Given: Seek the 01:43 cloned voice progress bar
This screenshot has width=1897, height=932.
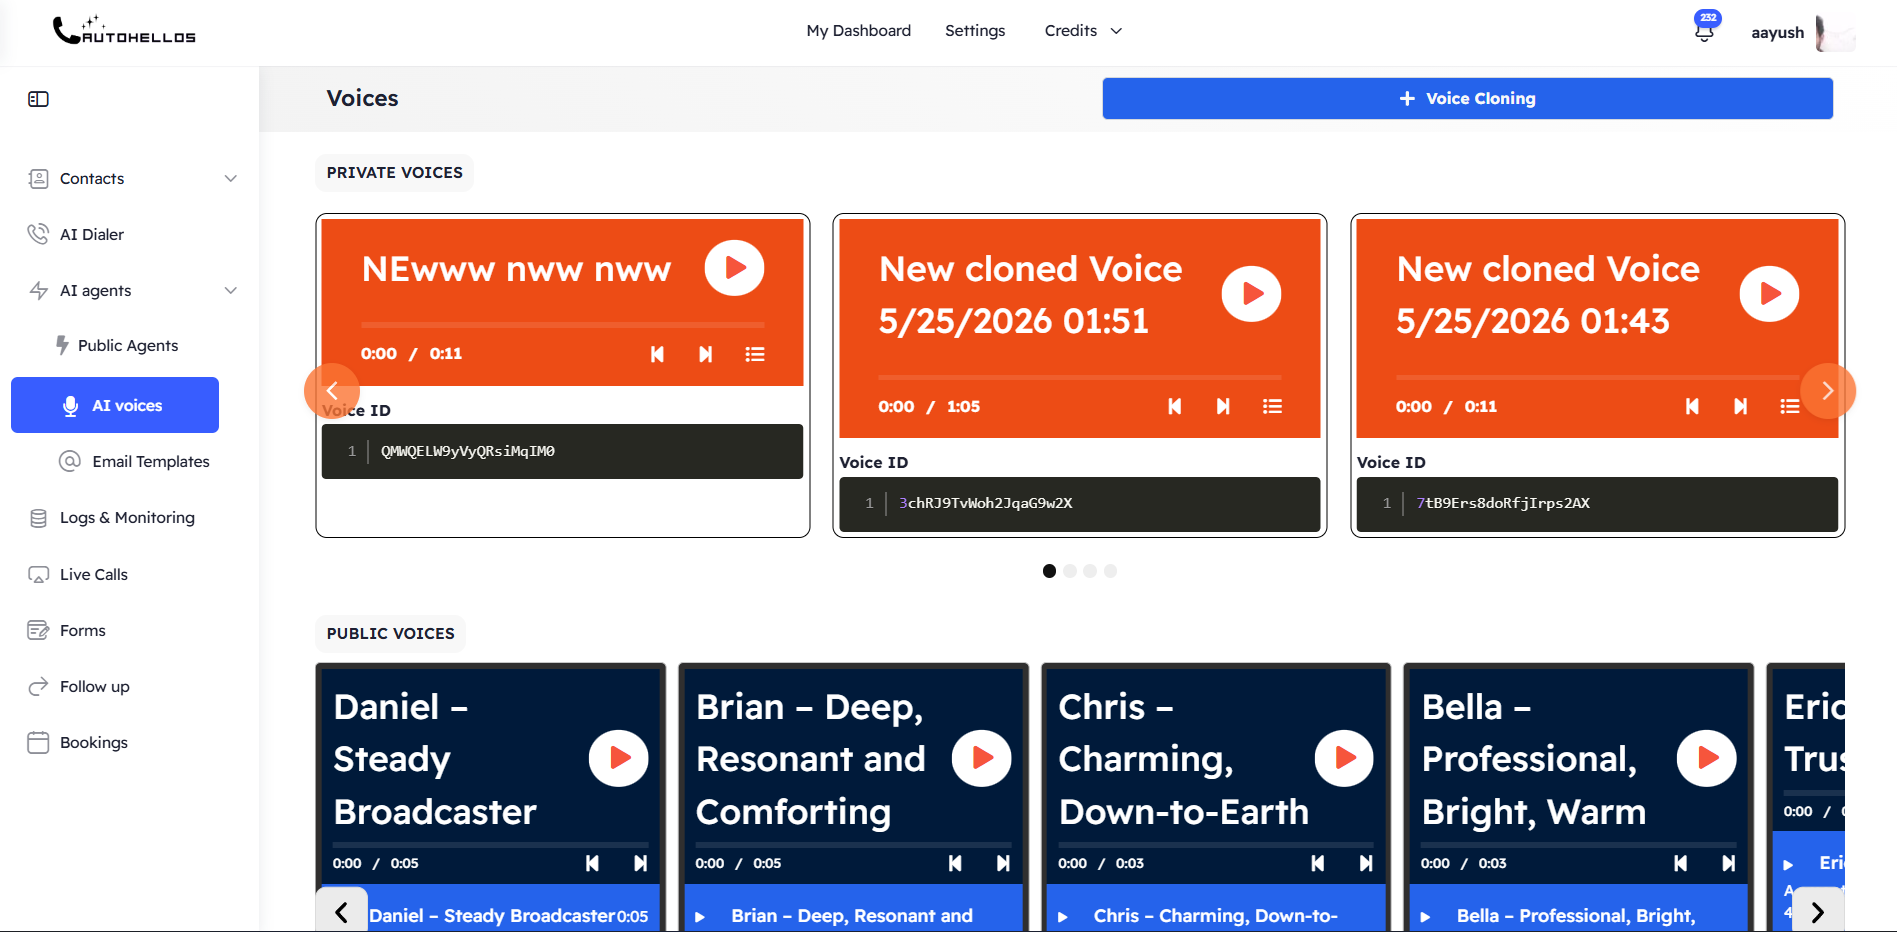Looking at the screenshot, I should pyautogui.click(x=1597, y=377).
